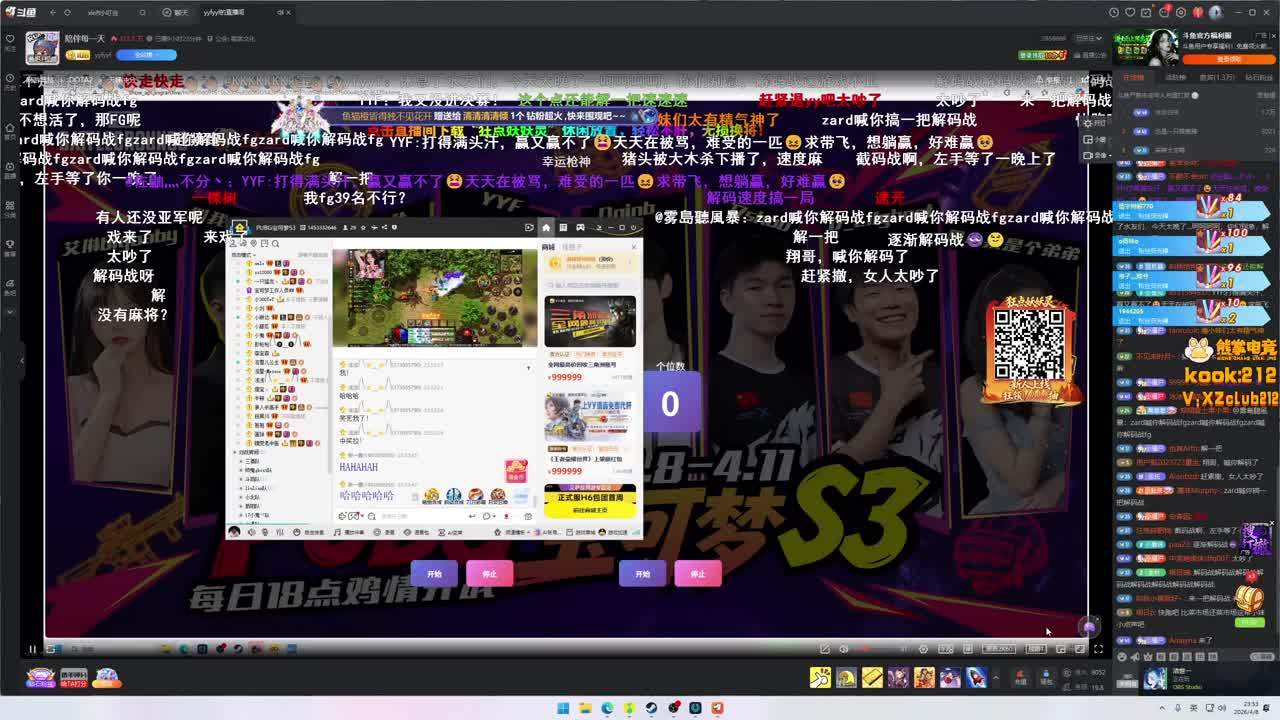Click the orange button in the ad banner

pos(1228,59)
